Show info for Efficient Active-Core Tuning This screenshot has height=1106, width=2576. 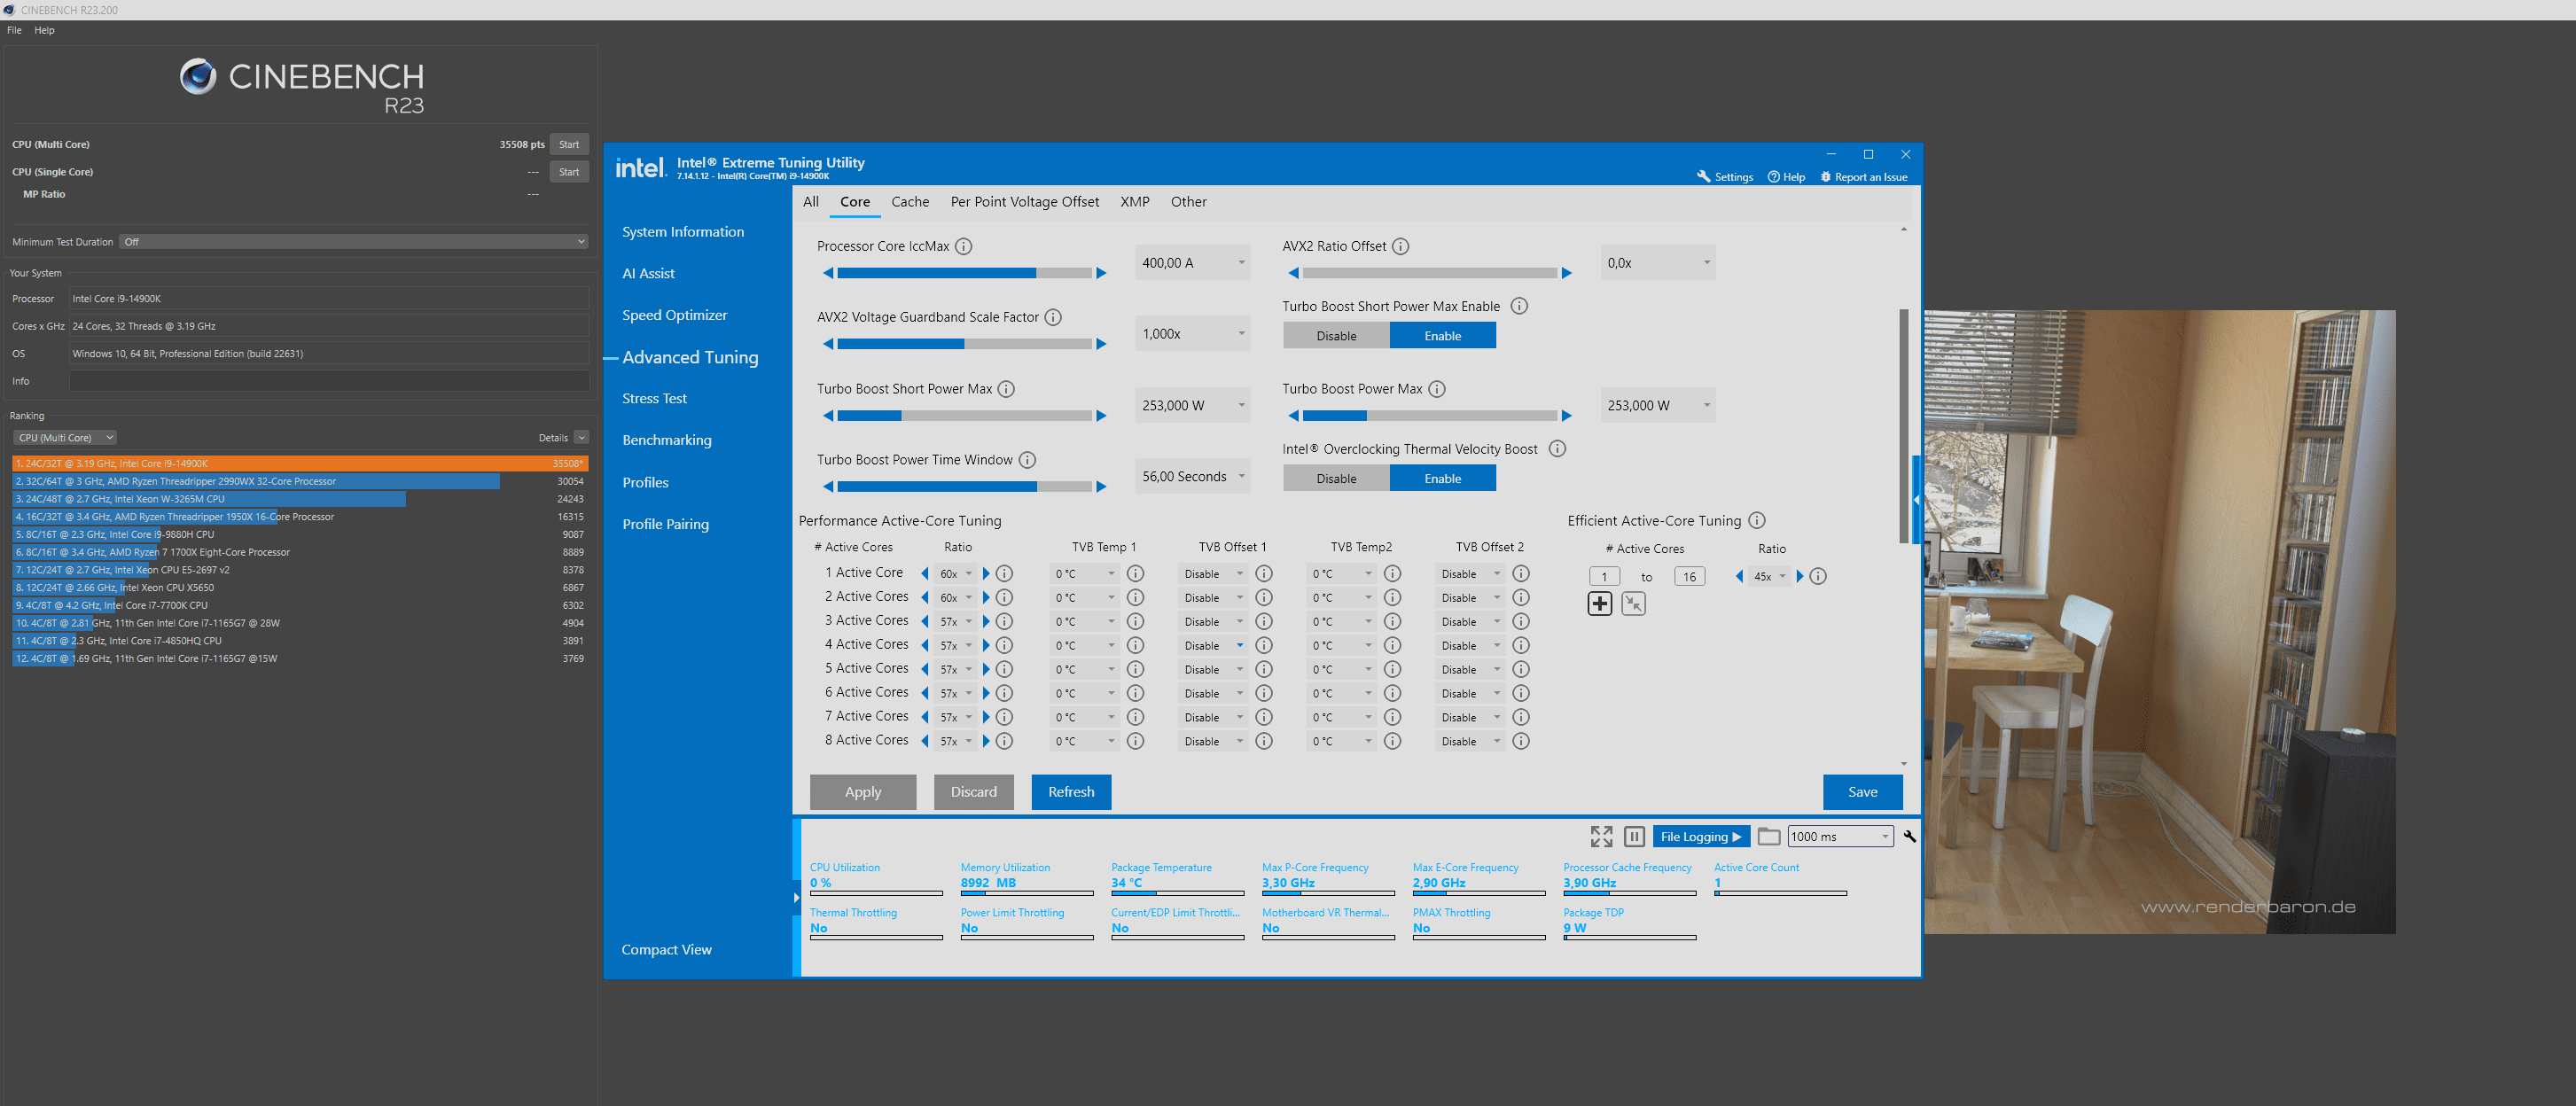[1757, 520]
